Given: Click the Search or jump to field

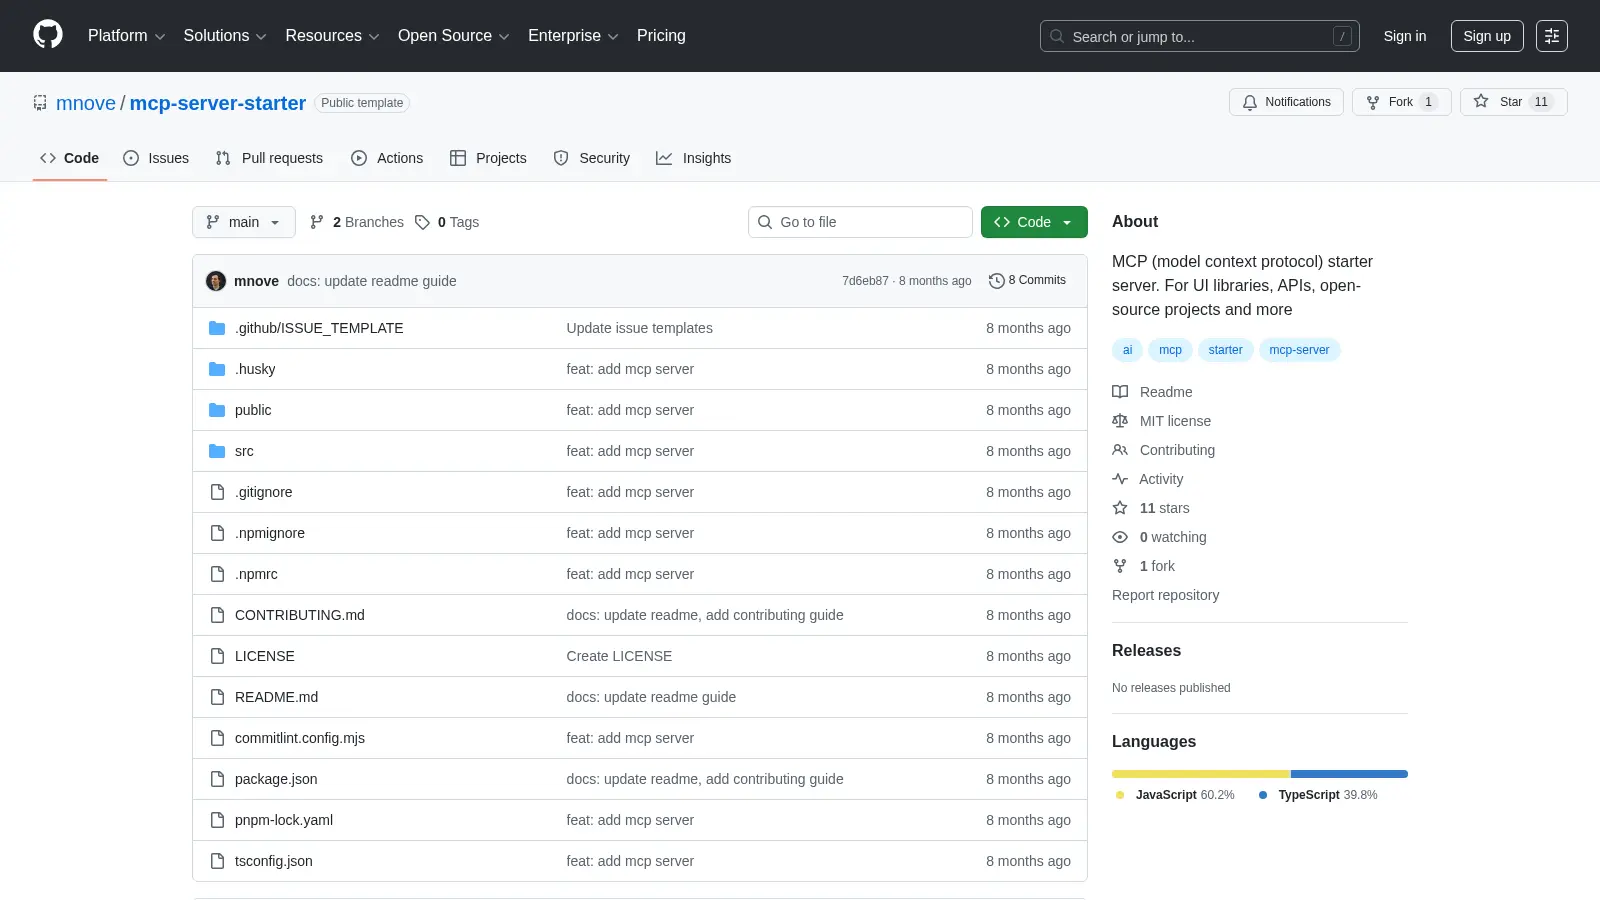Looking at the screenshot, I should point(1200,36).
